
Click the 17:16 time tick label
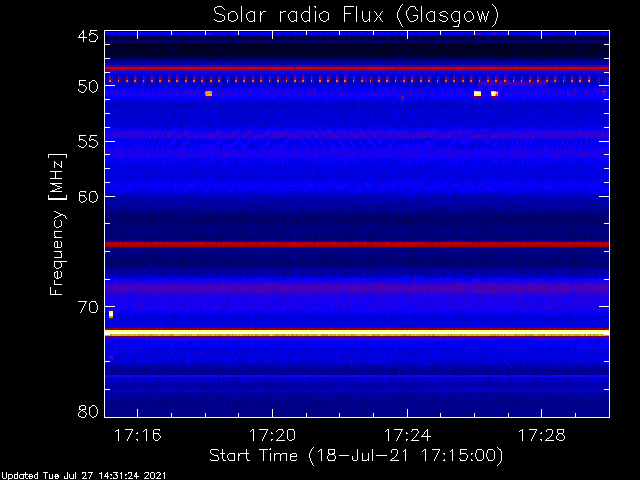coord(138,436)
